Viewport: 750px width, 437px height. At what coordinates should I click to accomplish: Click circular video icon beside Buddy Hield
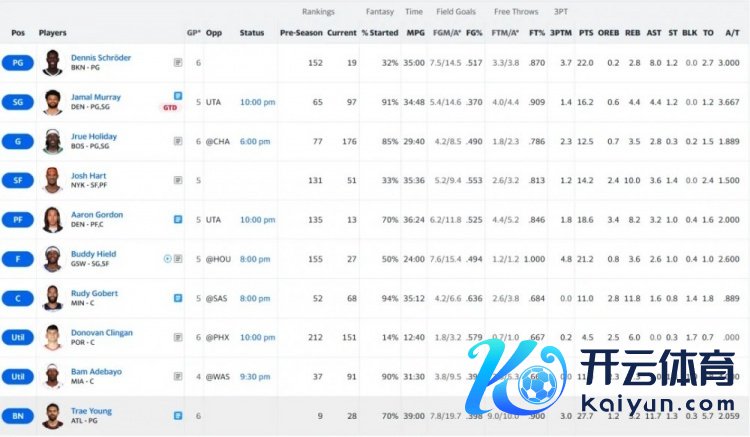pyautogui.click(x=167, y=259)
